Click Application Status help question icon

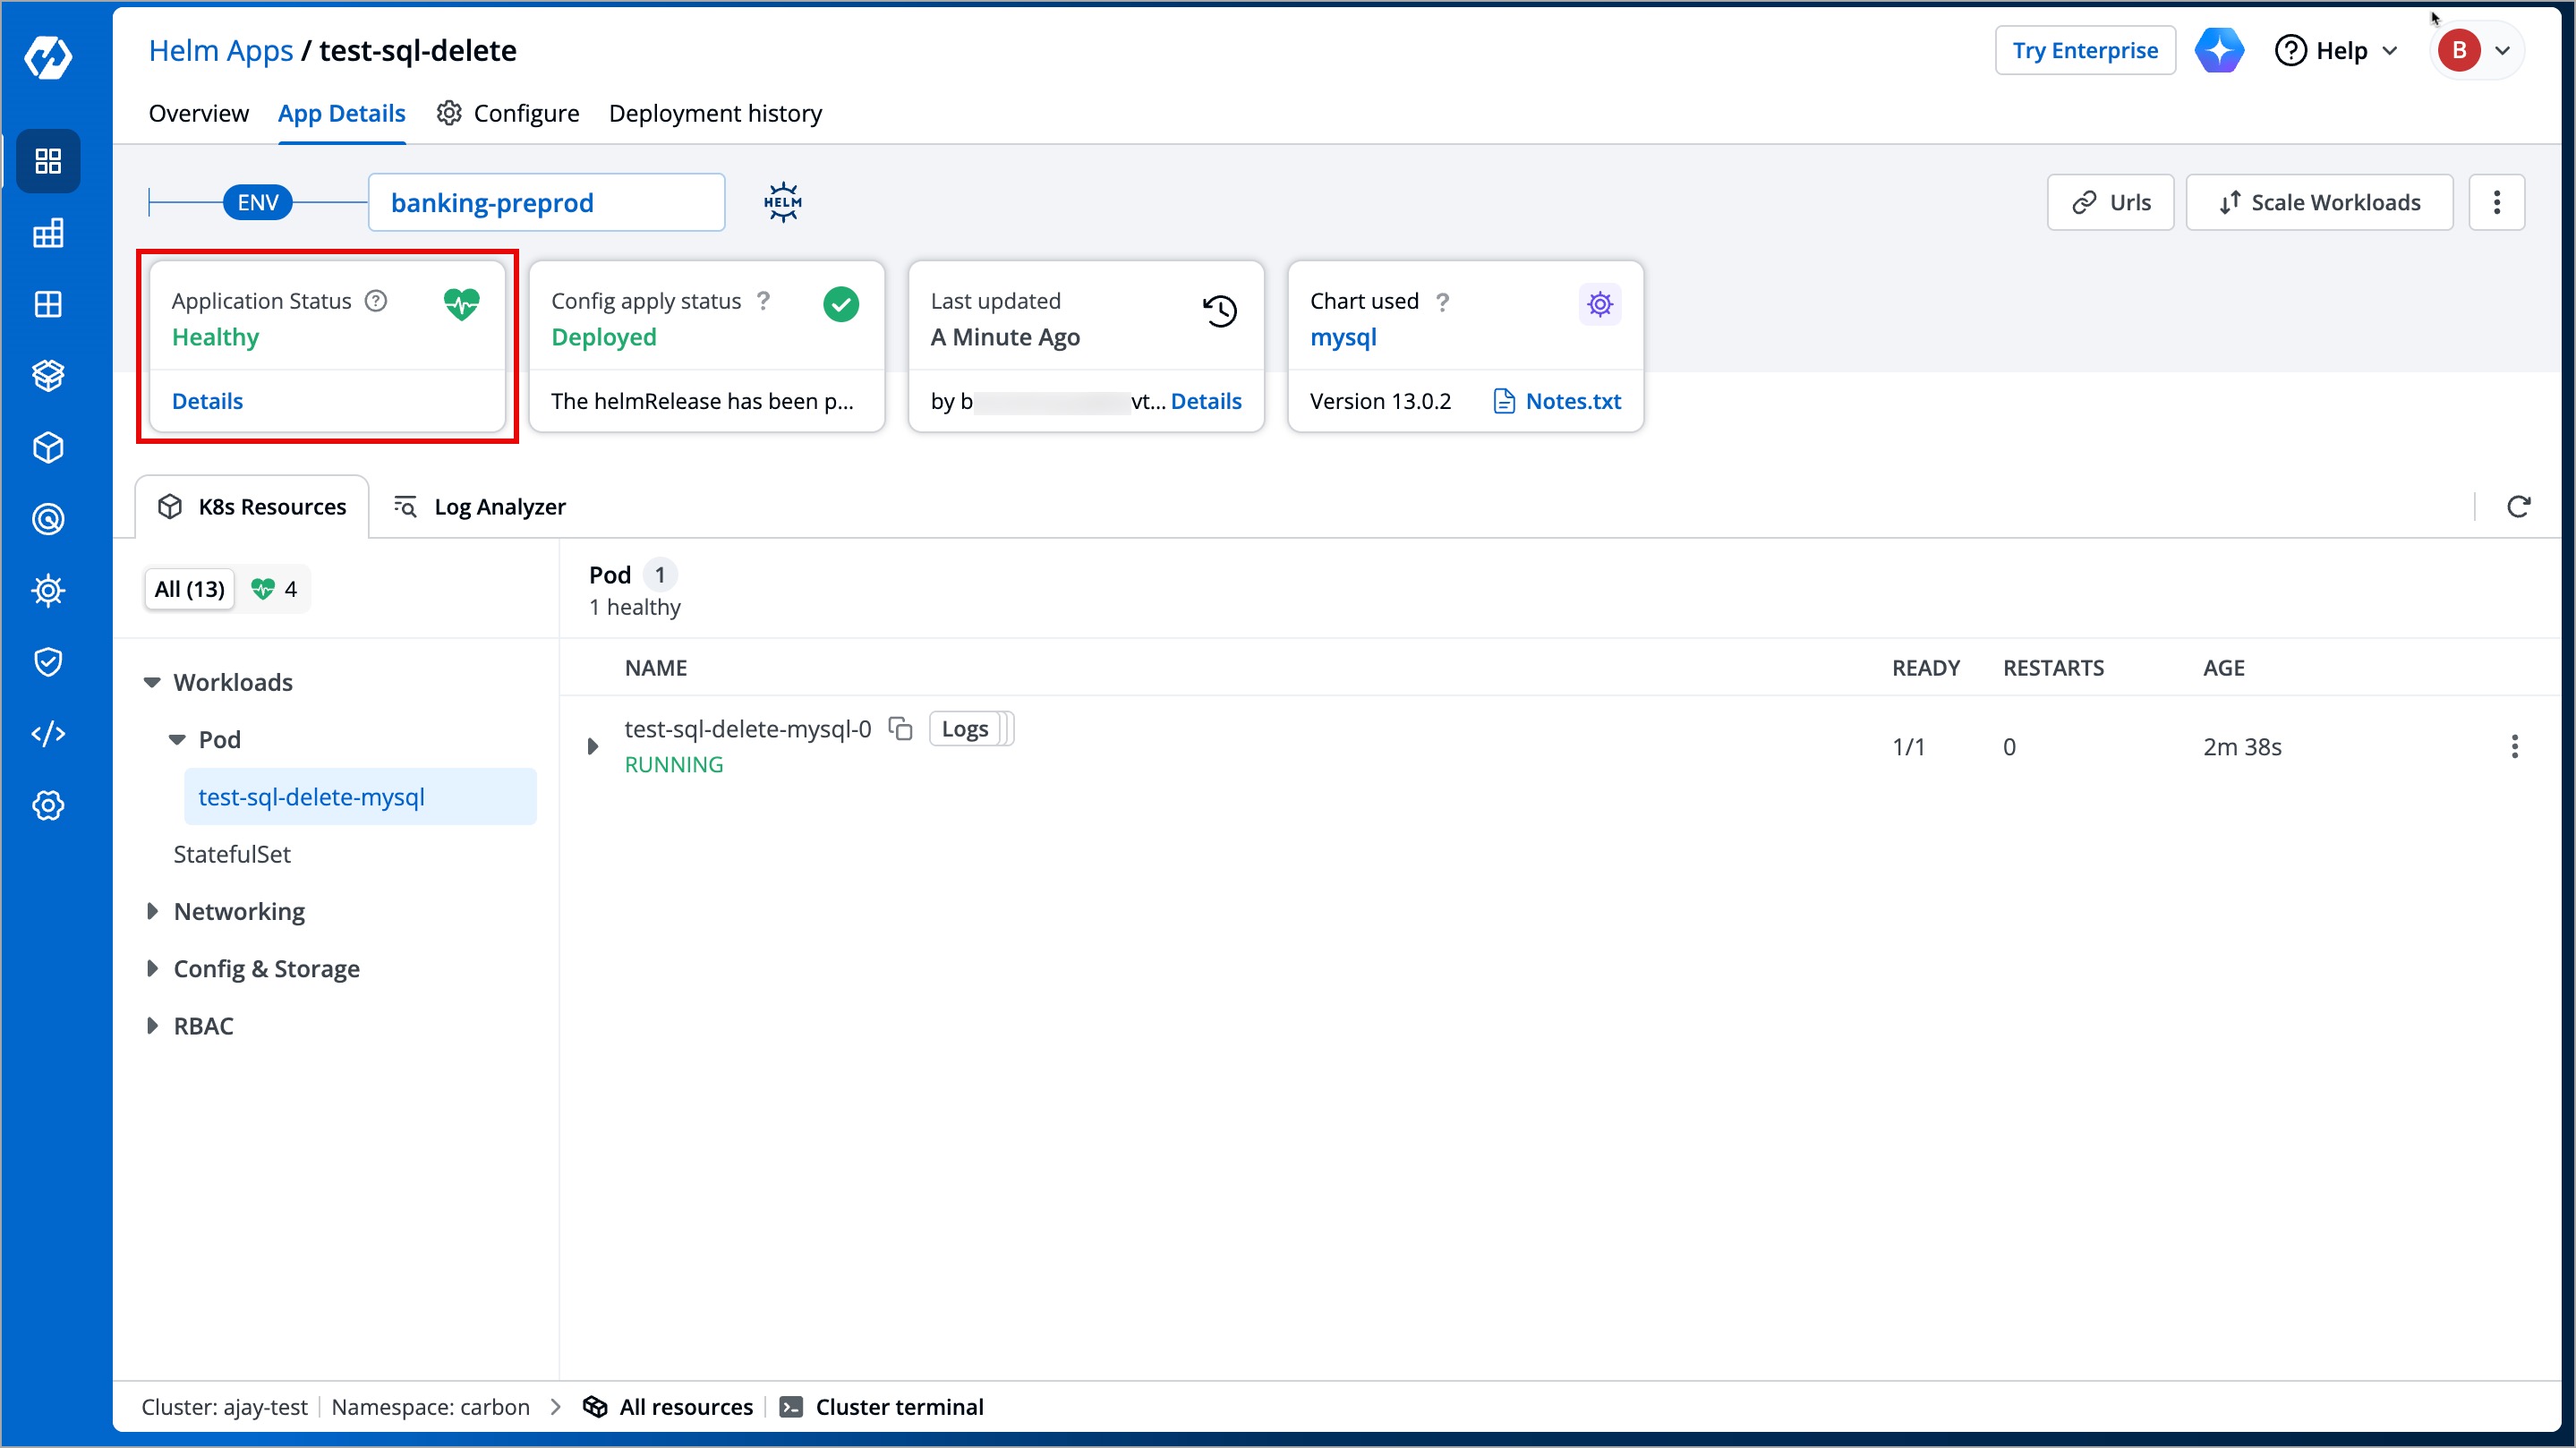tap(376, 301)
